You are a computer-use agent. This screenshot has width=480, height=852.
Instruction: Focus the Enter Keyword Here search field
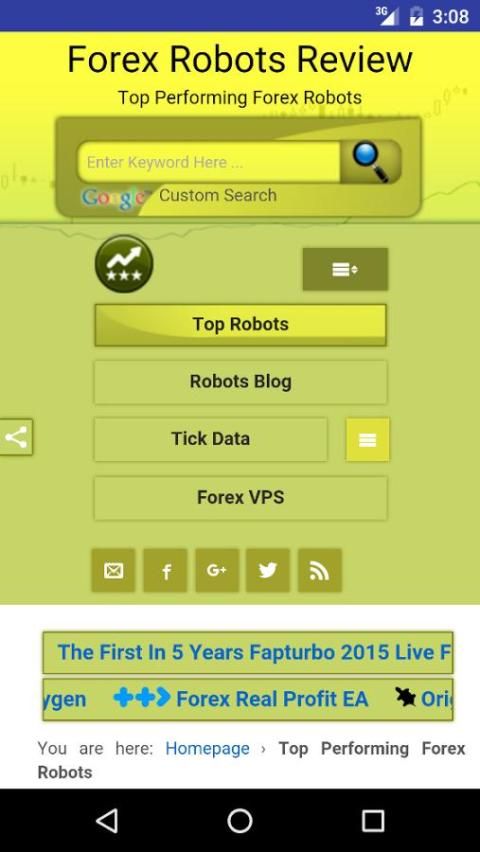point(209,162)
